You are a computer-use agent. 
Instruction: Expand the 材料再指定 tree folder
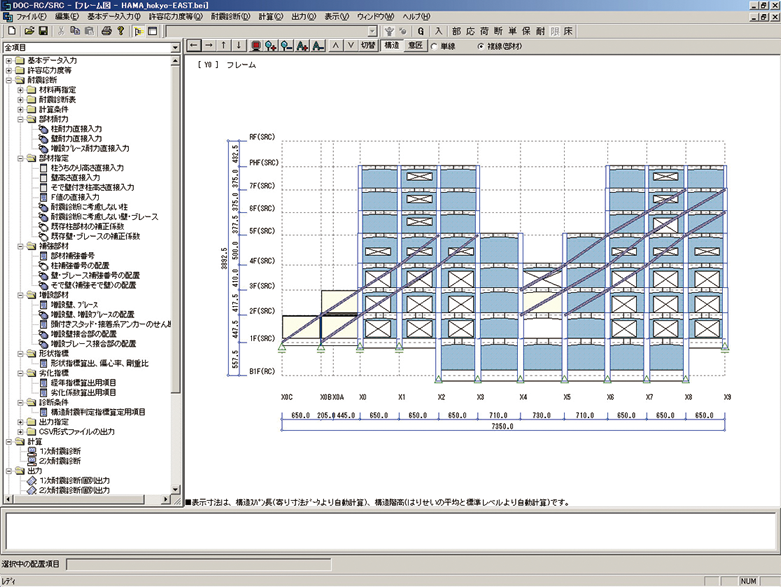(x=20, y=90)
